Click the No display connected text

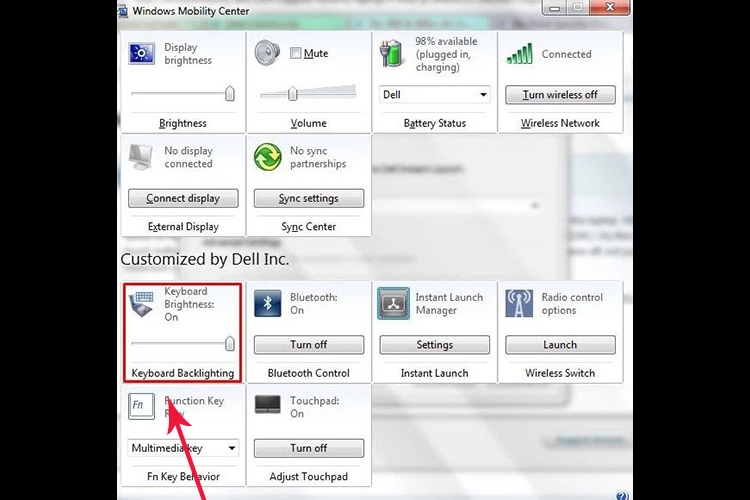tap(188, 157)
